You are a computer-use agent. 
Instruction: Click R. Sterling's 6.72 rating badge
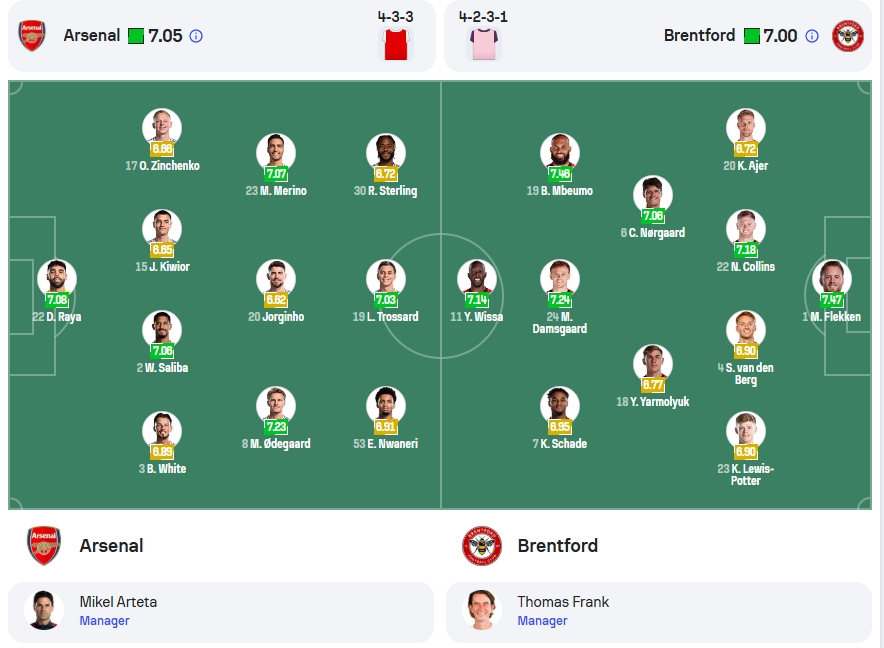tap(386, 174)
